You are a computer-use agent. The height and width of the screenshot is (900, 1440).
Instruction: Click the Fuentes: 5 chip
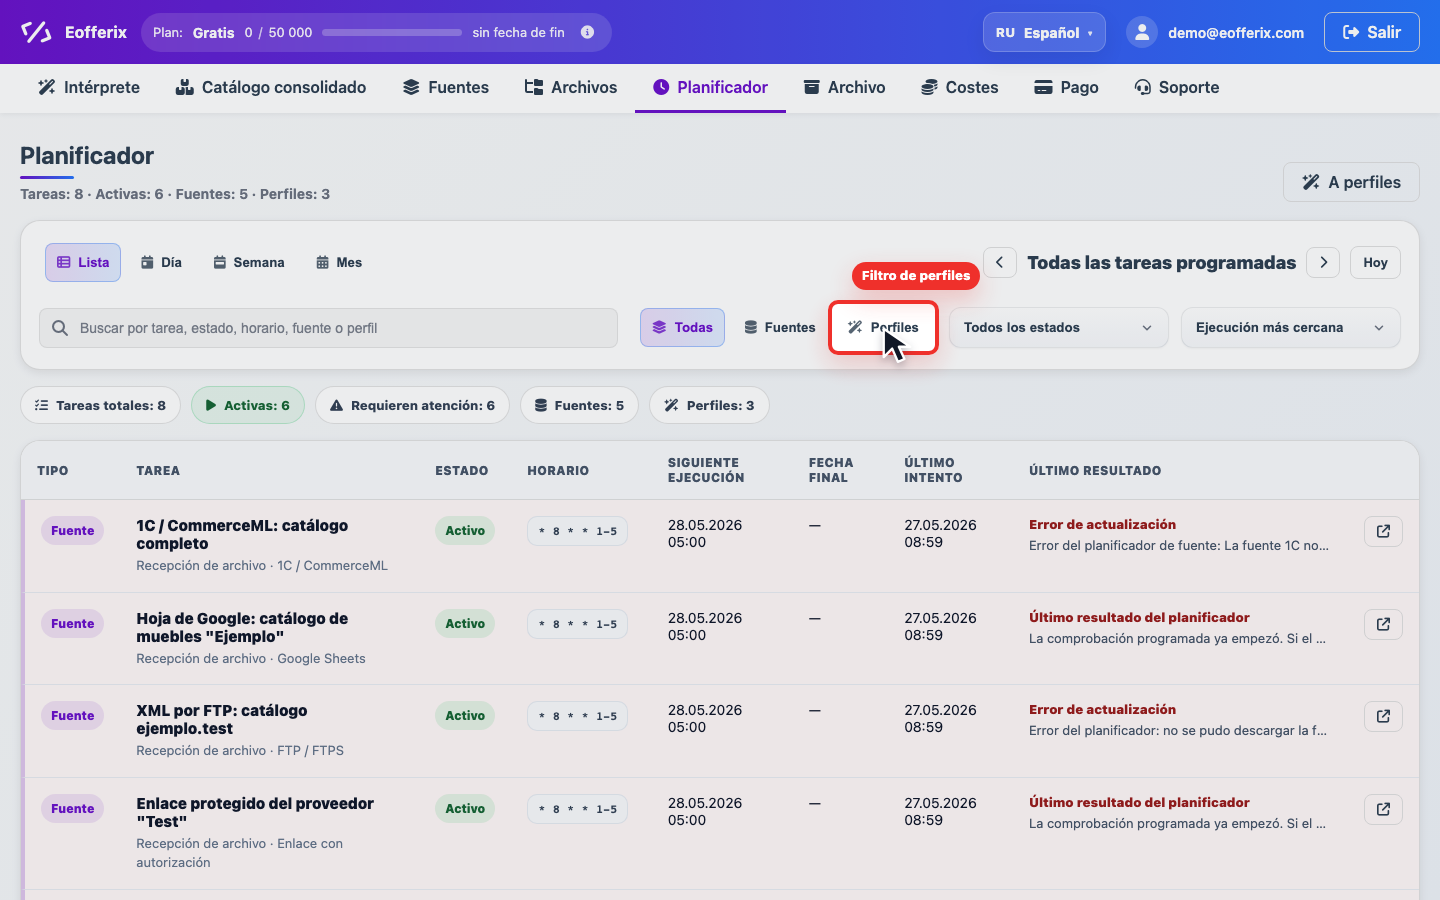click(x=579, y=405)
